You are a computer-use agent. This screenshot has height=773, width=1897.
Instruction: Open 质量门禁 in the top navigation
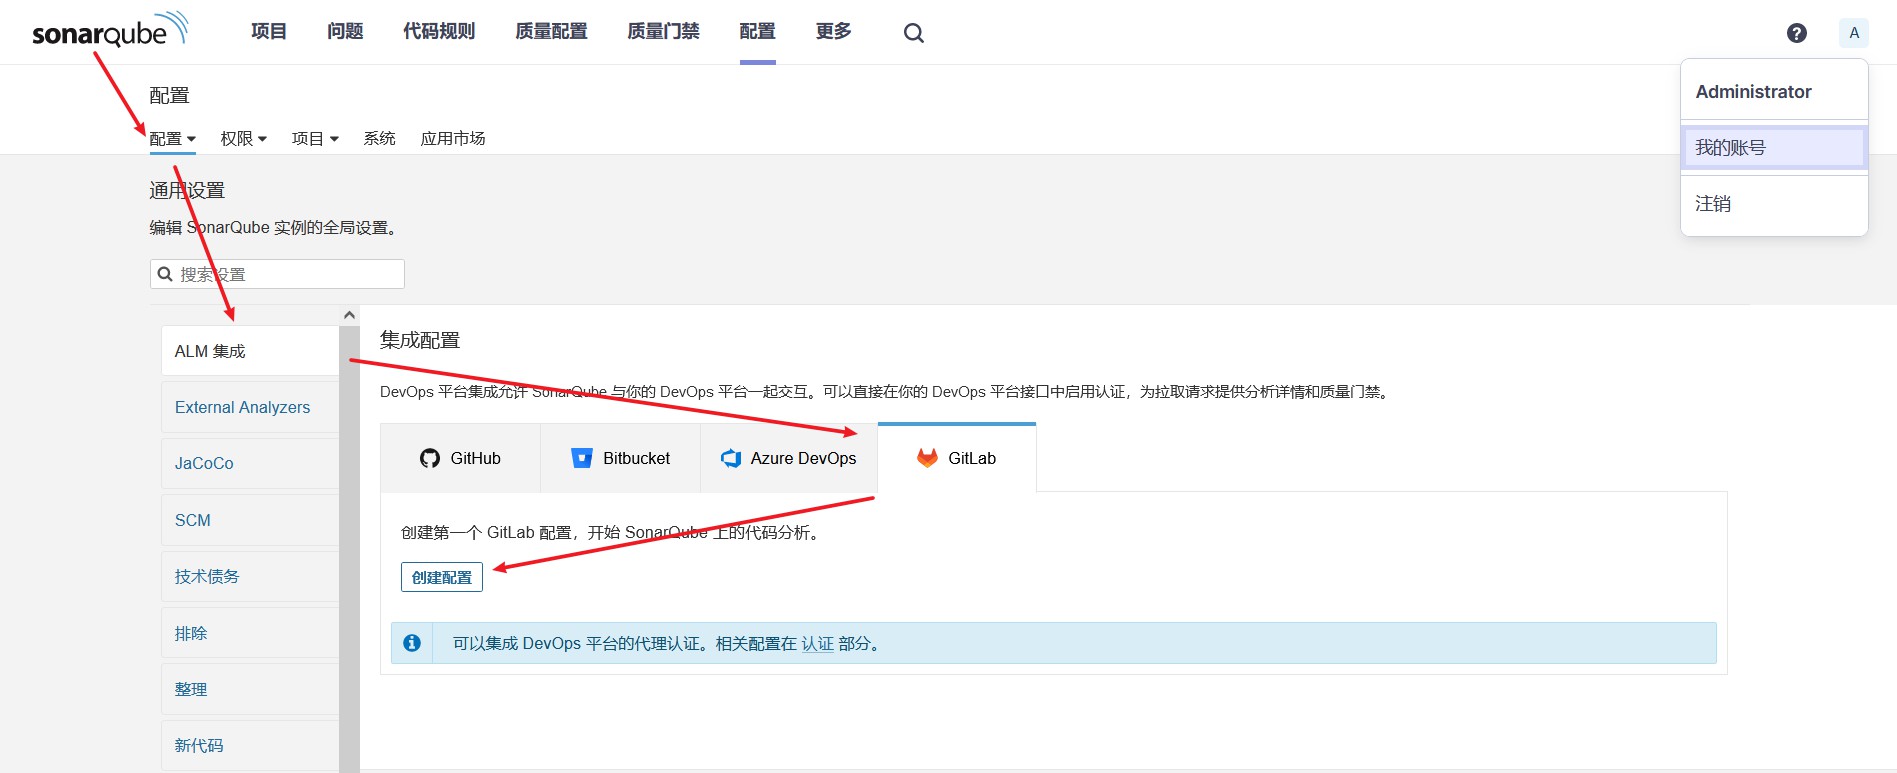663,32
